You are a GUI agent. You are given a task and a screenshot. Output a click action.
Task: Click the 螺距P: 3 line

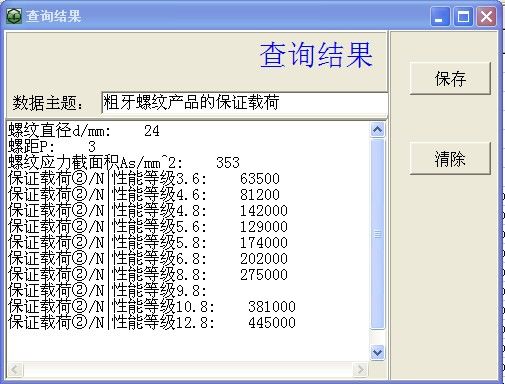pyautogui.click(x=52, y=146)
